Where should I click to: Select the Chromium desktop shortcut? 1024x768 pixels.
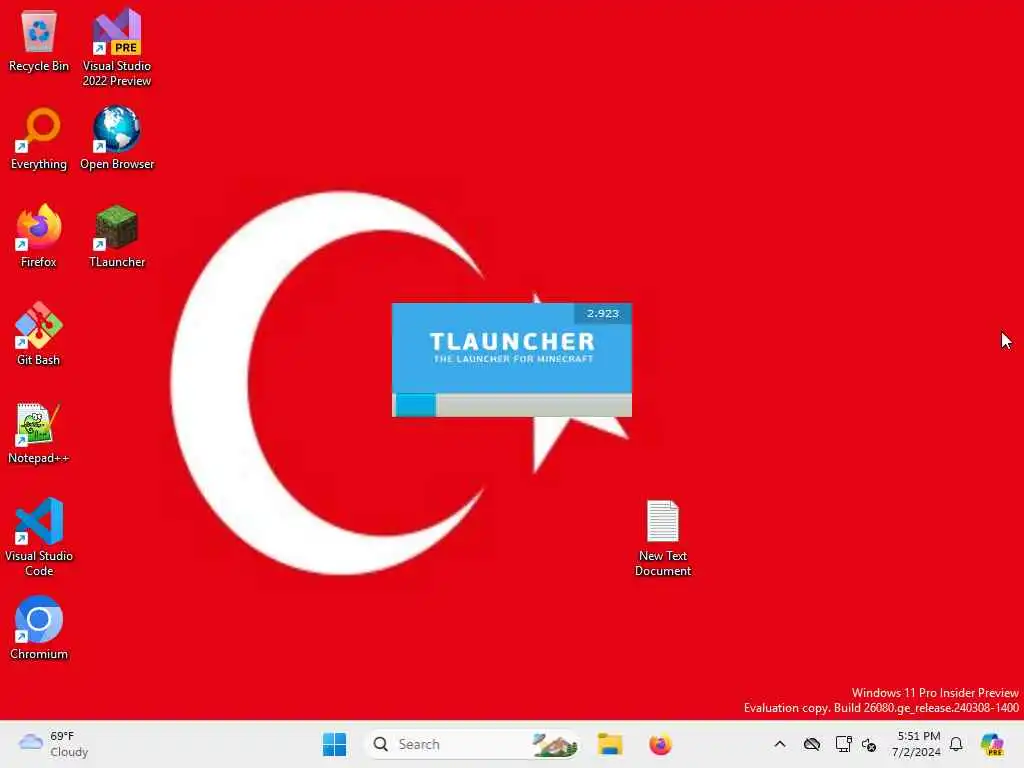pyautogui.click(x=39, y=628)
